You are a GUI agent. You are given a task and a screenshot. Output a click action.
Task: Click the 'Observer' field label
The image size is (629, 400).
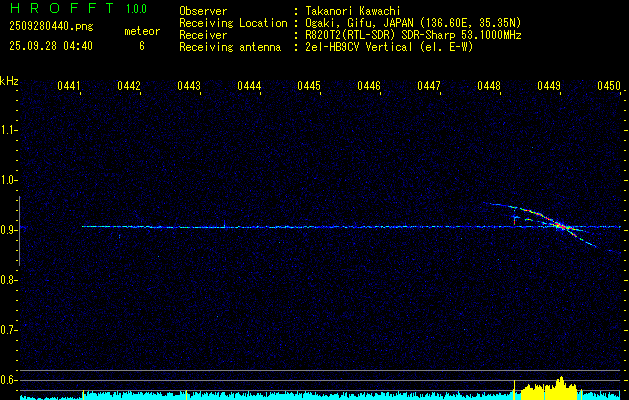pos(203,11)
